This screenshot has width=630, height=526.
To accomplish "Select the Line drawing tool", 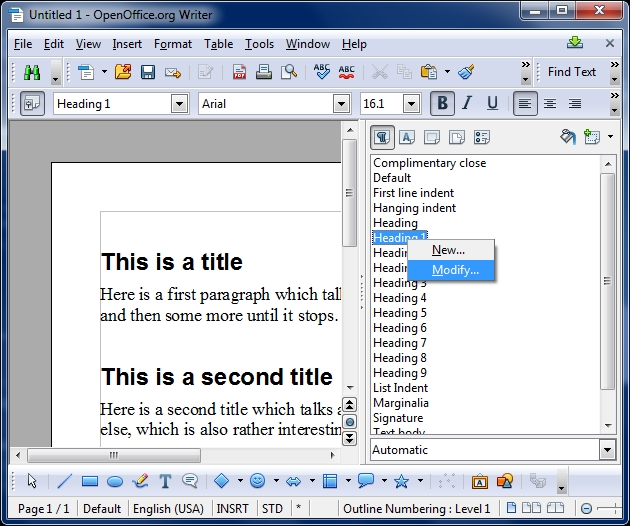I will point(65,481).
